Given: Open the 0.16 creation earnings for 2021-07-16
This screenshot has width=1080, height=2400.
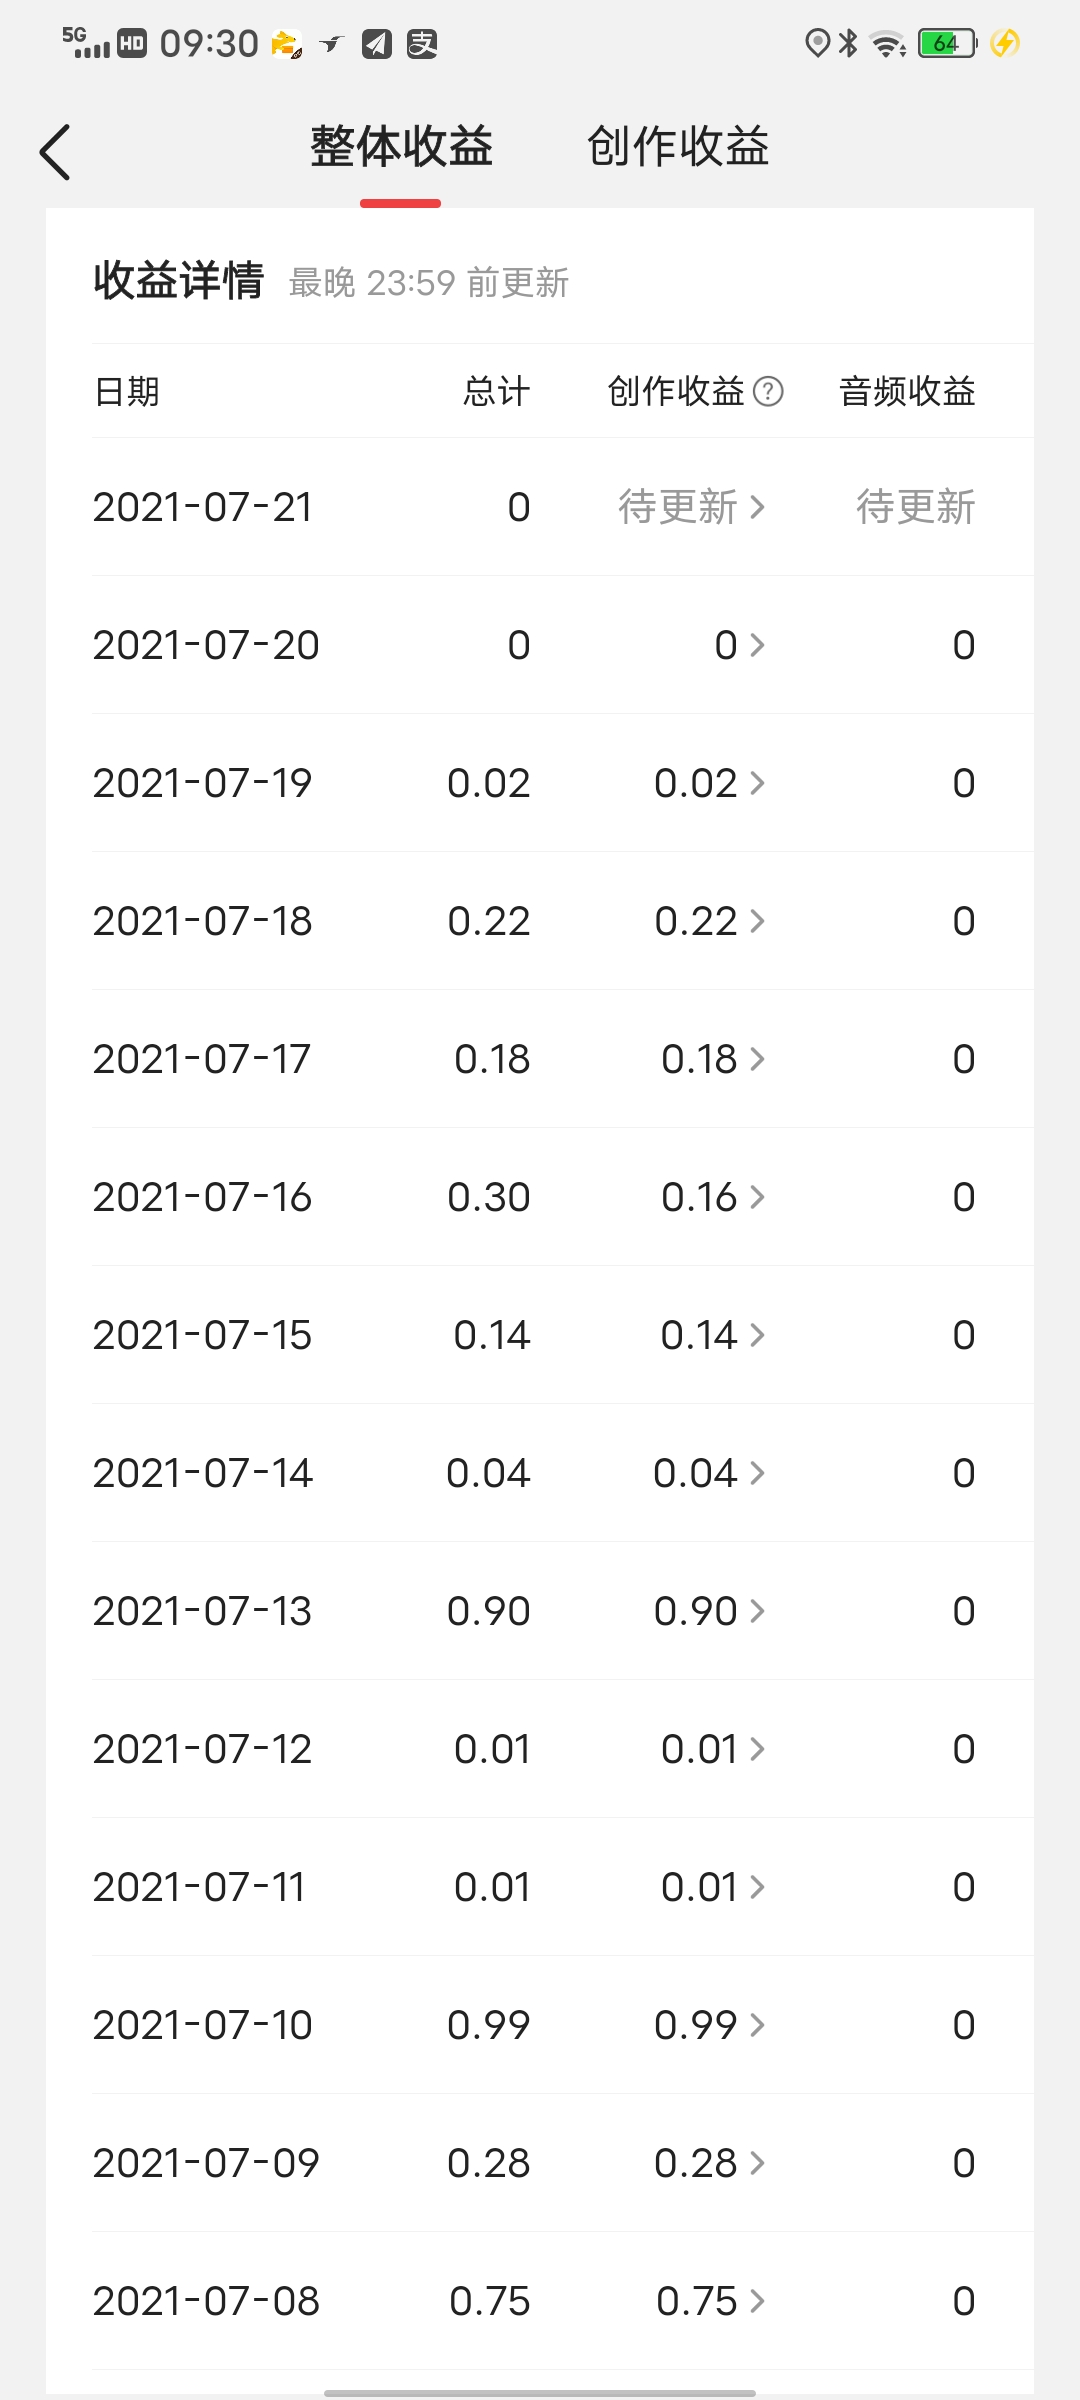Looking at the screenshot, I should [712, 1197].
